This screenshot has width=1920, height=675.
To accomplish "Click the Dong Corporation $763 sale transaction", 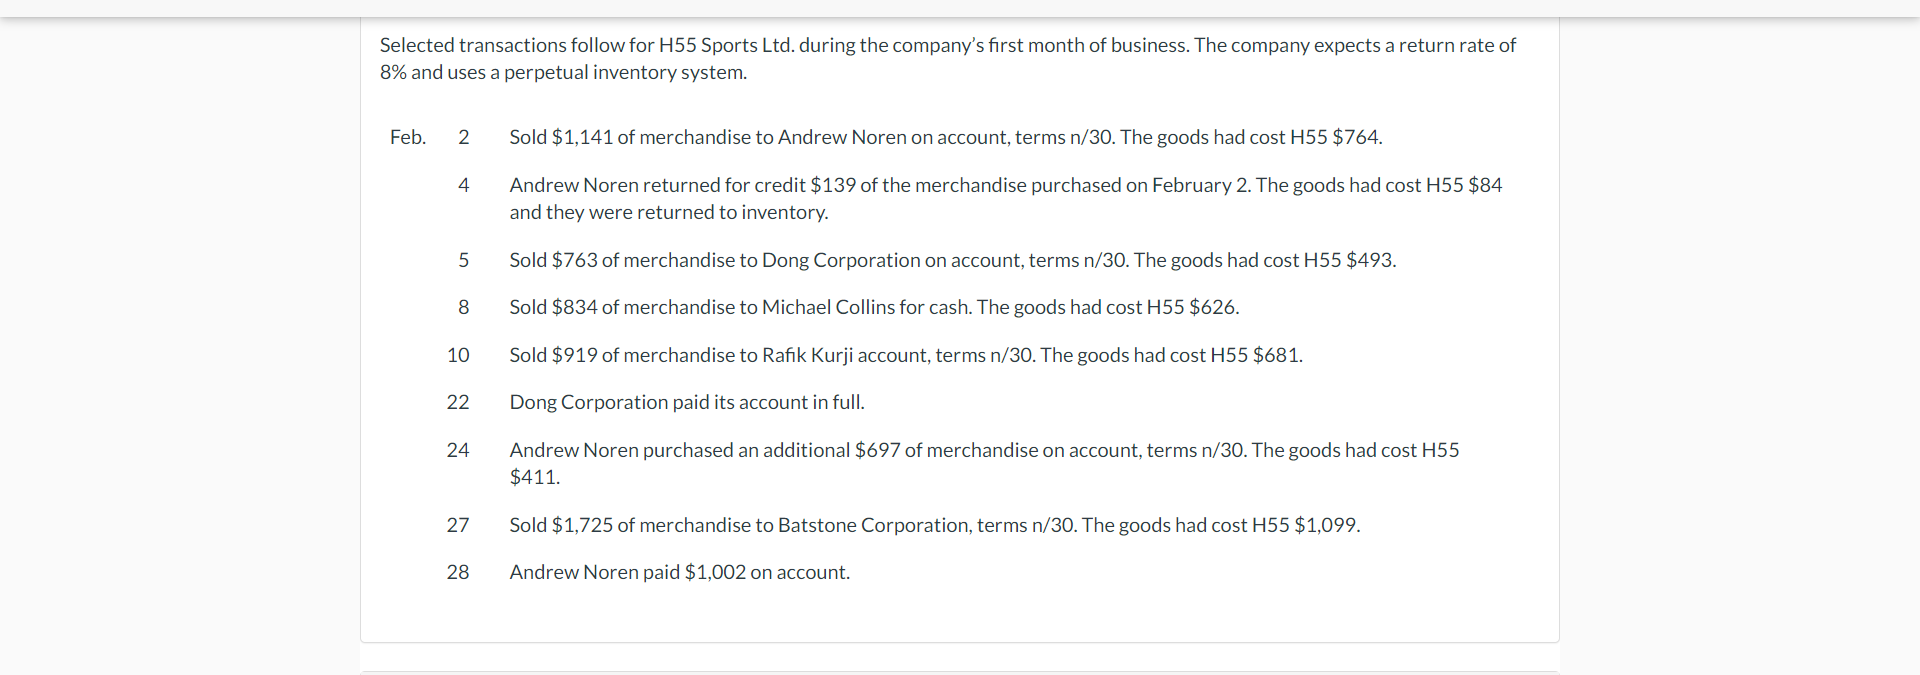I will click(953, 260).
